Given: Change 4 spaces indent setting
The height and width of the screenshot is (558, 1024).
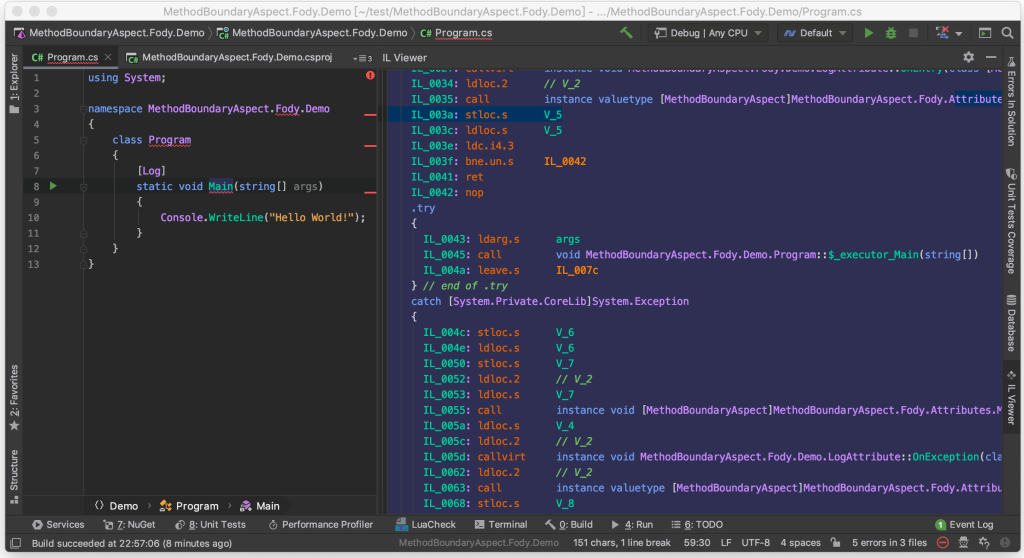Looking at the screenshot, I should (x=801, y=543).
